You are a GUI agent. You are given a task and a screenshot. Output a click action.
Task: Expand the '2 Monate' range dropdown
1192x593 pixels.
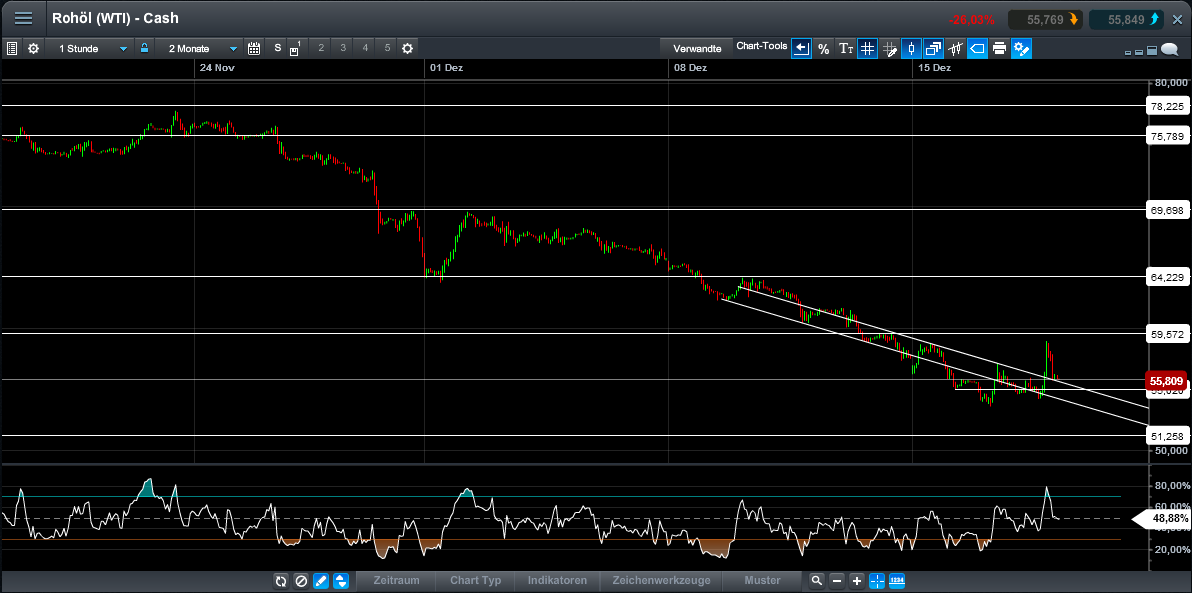click(197, 48)
